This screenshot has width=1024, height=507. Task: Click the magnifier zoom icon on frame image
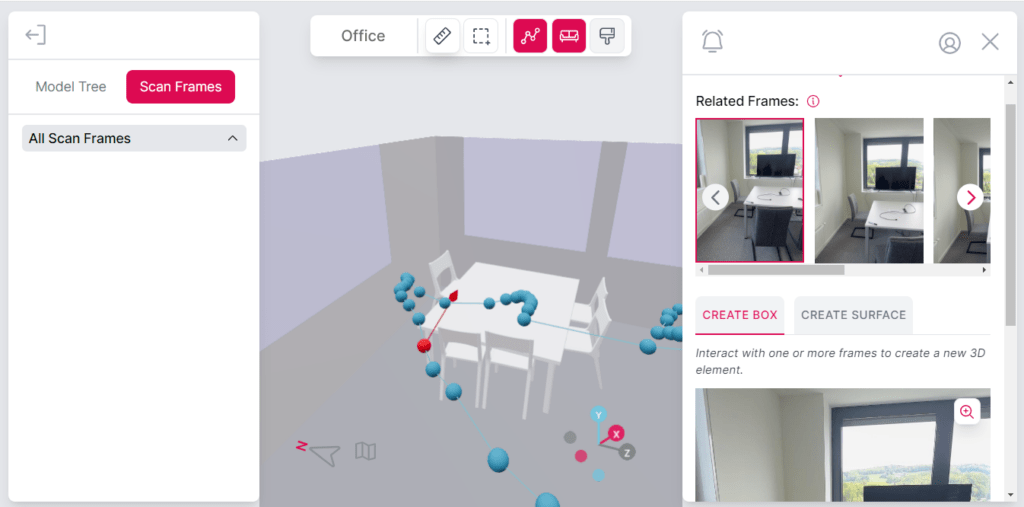coord(967,412)
